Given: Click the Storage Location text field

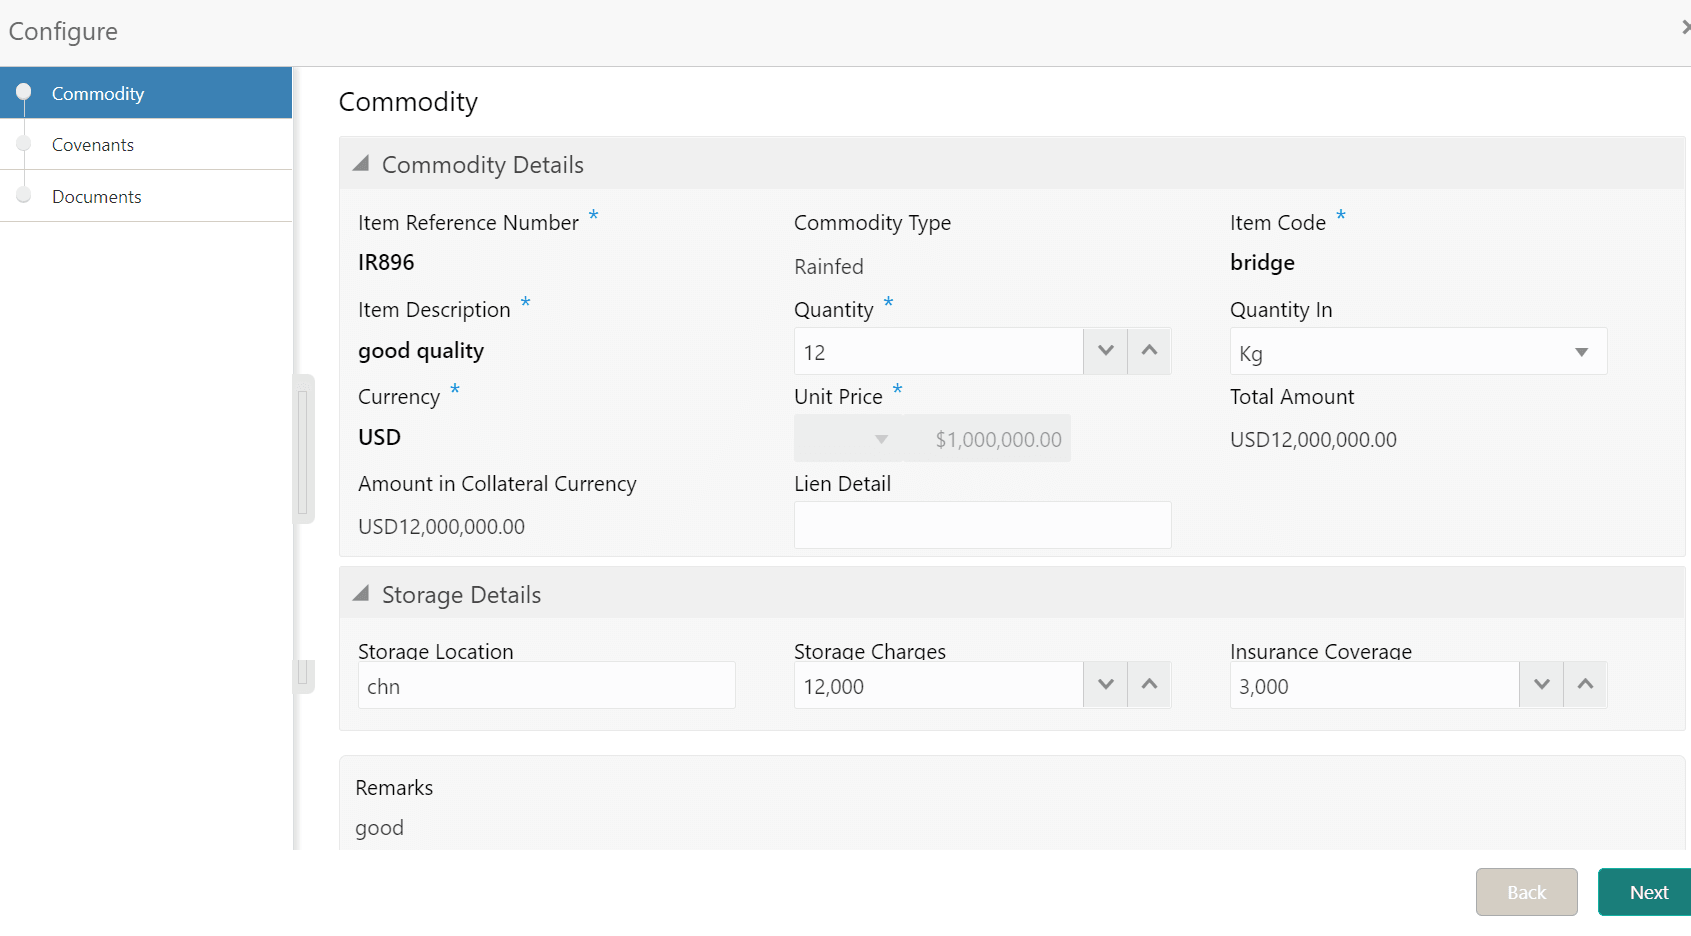Looking at the screenshot, I should 546,686.
